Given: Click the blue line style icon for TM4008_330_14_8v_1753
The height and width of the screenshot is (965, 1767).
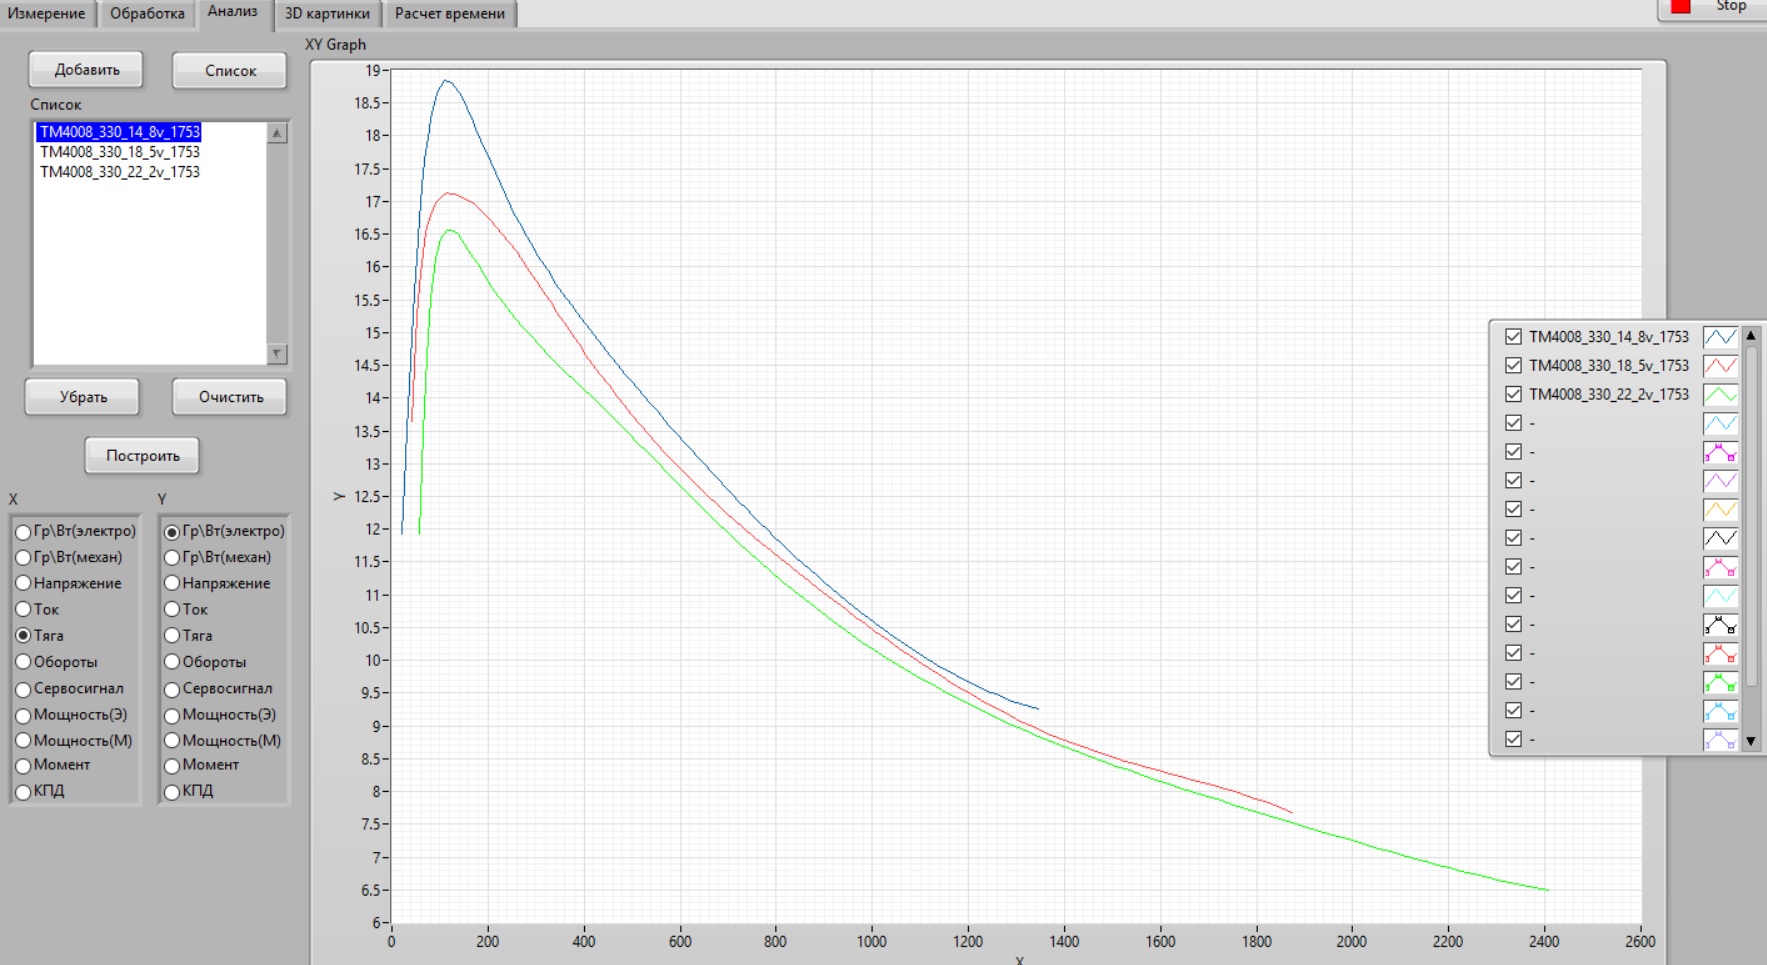Looking at the screenshot, I should [x=1719, y=337].
